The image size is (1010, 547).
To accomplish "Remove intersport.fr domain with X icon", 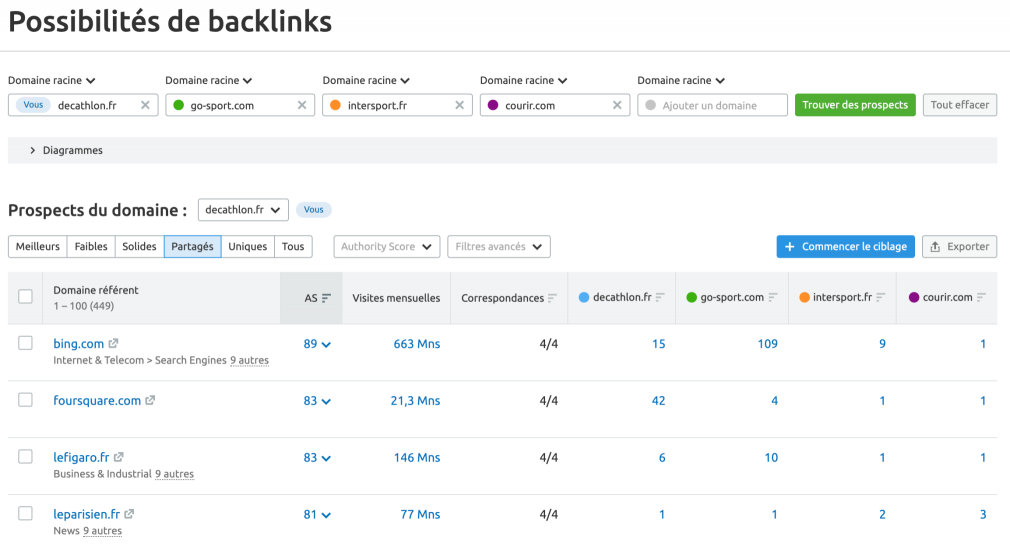I will coord(459,105).
